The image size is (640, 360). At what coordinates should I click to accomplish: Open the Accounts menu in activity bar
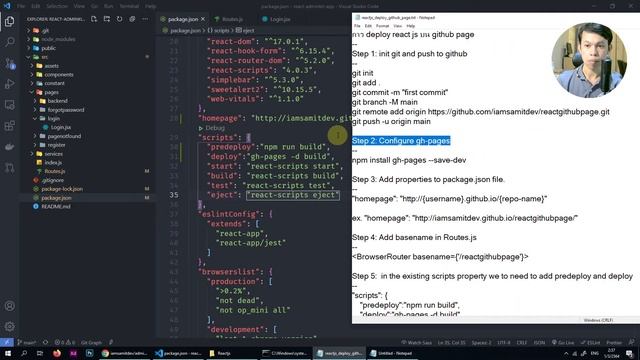pyautogui.click(x=9, y=306)
